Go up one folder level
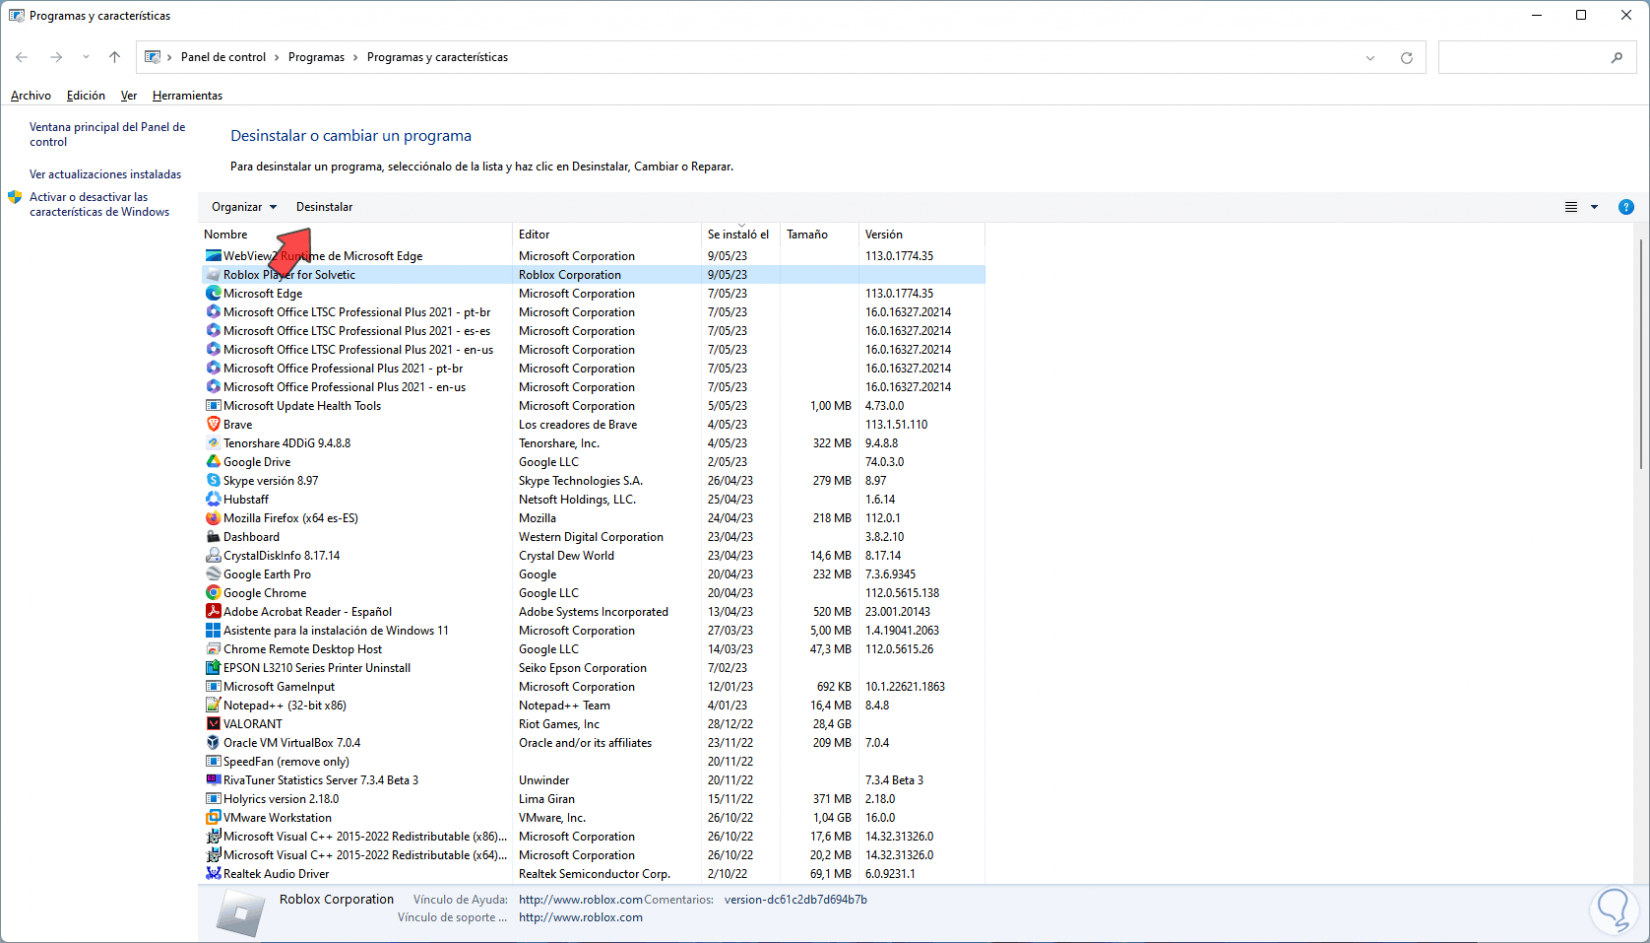The width and height of the screenshot is (1650, 943). pos(115,58)
